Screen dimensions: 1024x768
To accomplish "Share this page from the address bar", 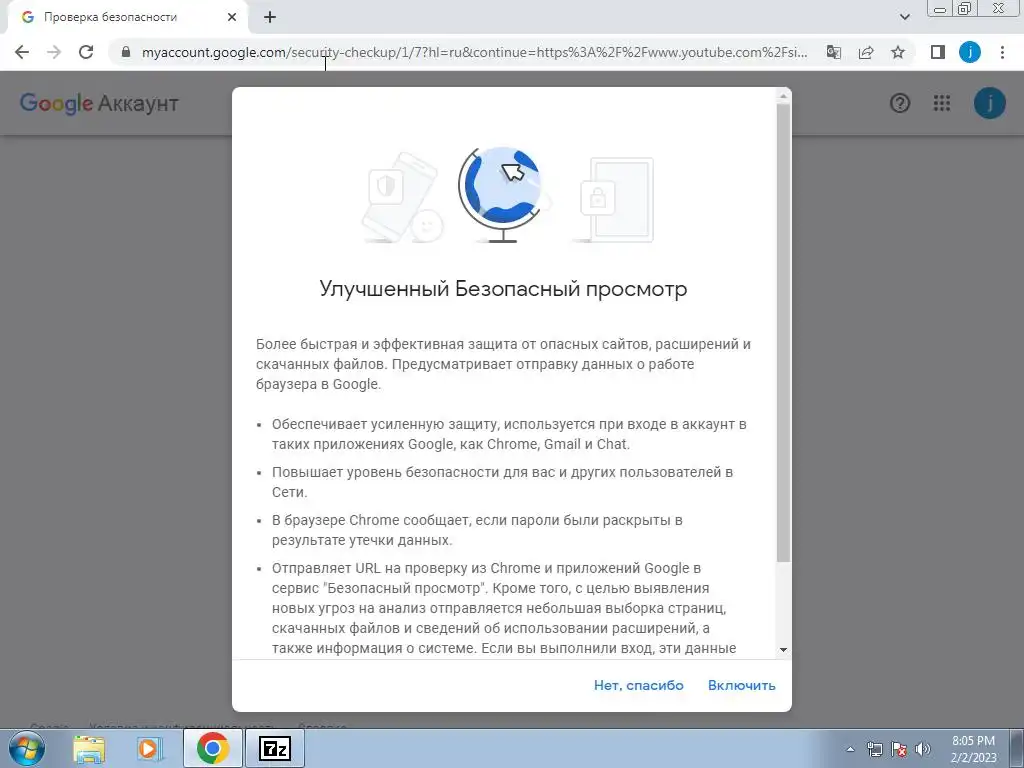I will (866, 52).
